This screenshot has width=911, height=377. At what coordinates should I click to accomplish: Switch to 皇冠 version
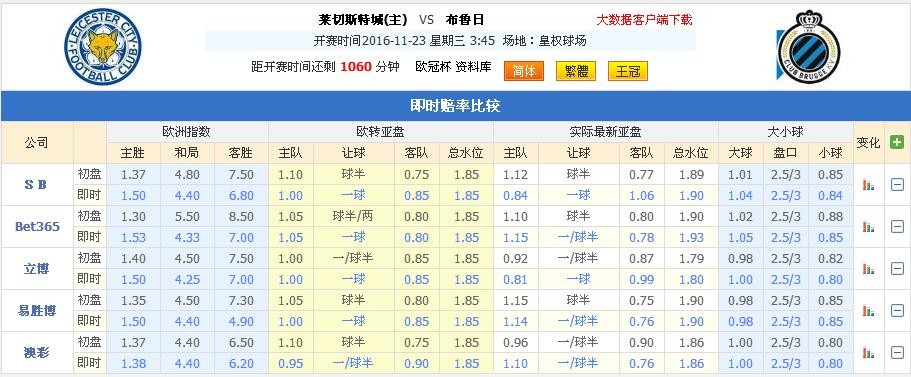[627, 71]
